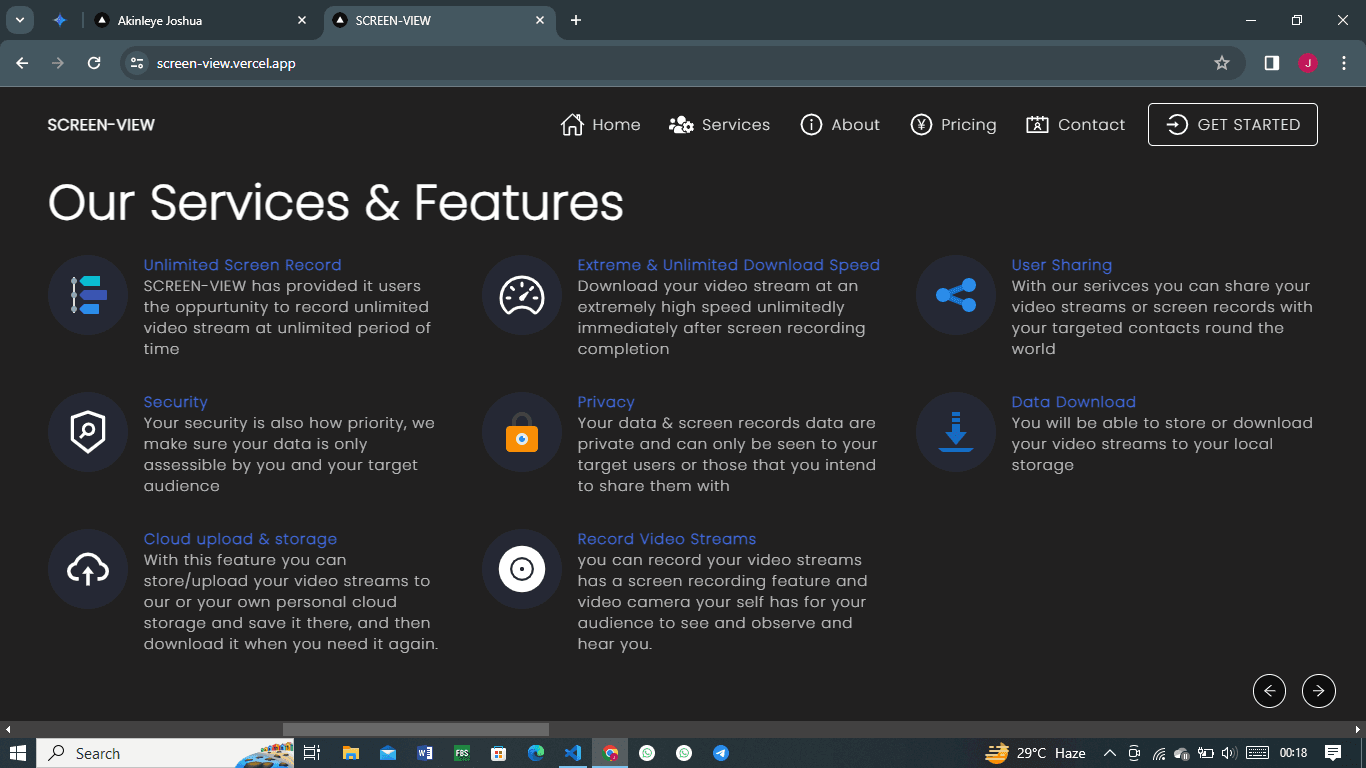Click the Data Download arrow icon
The width and height of the screenshot is (1366, 768).
pyautogui.click(x=956, y=432)
